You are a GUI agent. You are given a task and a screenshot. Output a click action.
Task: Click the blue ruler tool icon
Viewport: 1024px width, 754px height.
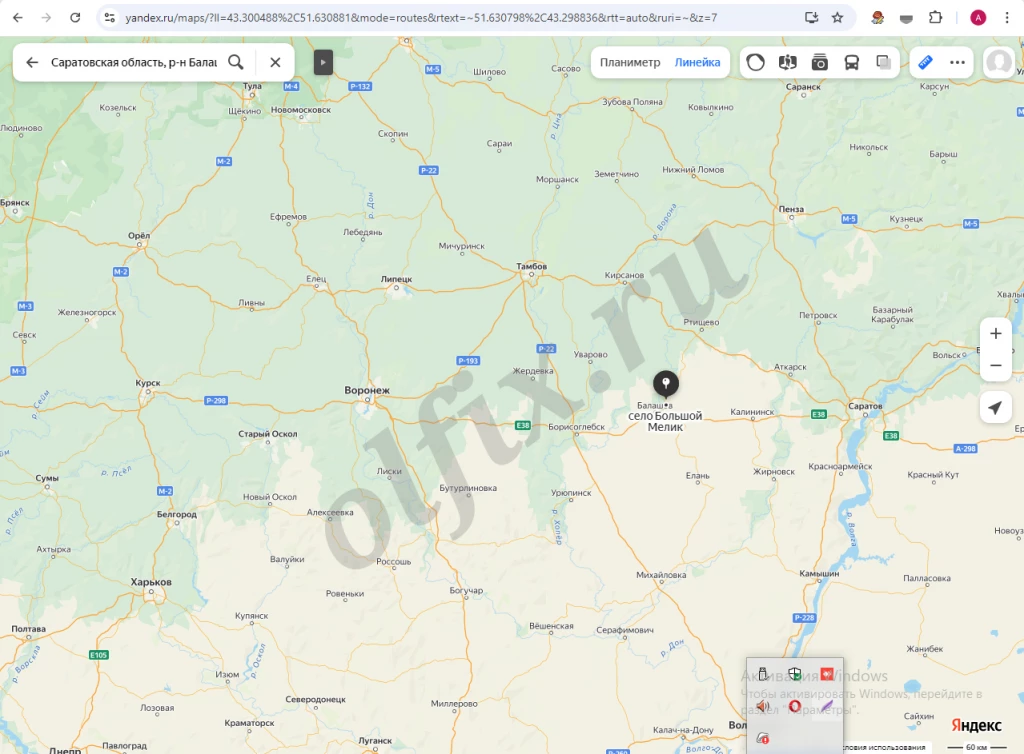click(x=925, y=62)
